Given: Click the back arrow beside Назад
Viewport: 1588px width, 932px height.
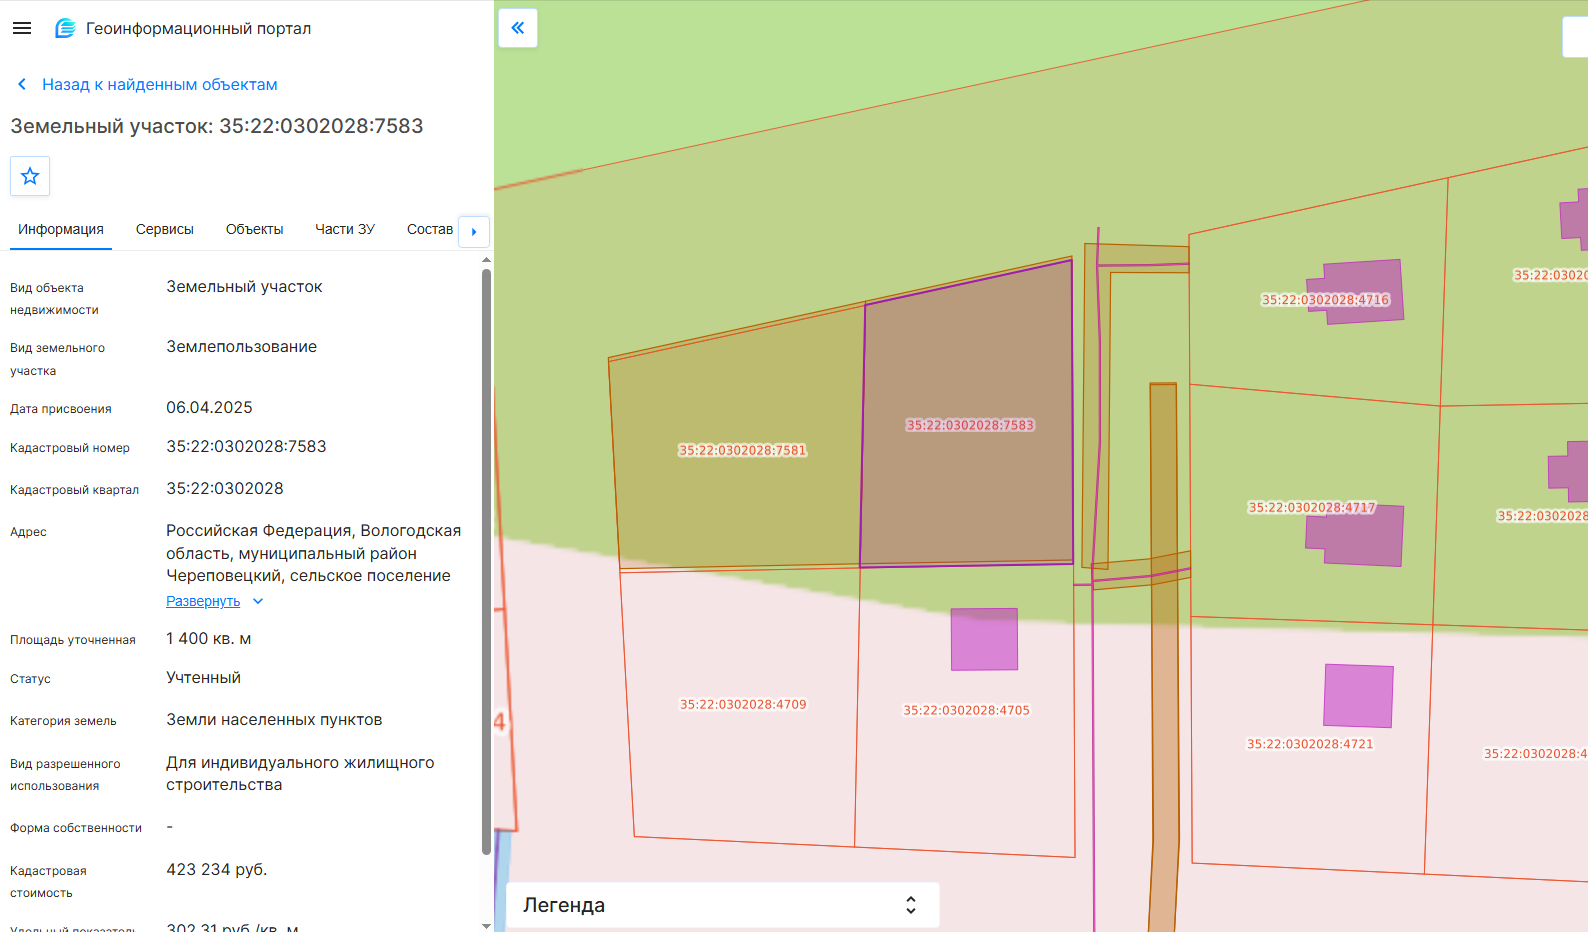Looking at the screenshot, I should point(22,85).
